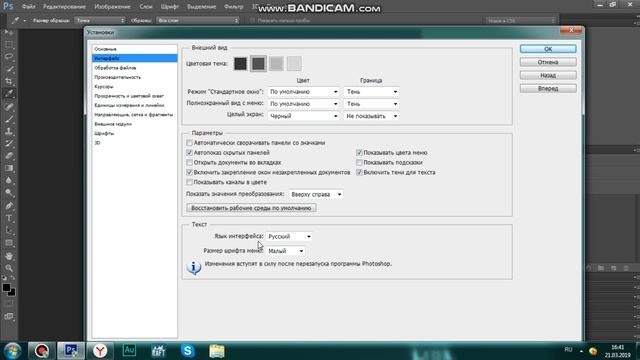Open Bandicam from the taskbar
The image size is (640, 360).
click(42, 351)
